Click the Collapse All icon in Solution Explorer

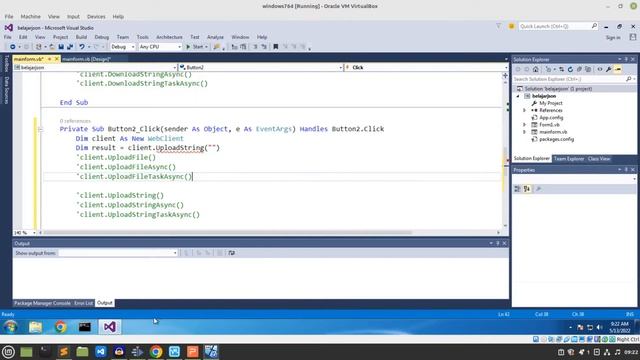tap(579, 69)
